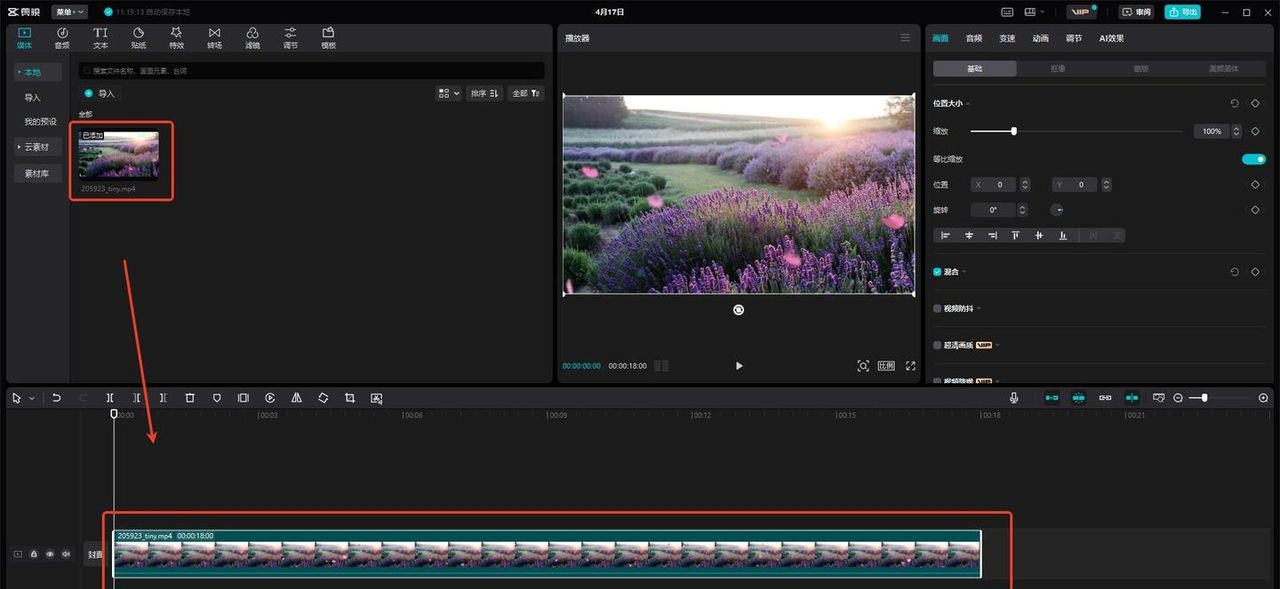Viewport: 1280px width, 589px height.
Task: Switch to the 变速 (Speed) tab
Action: [1007, 38]
